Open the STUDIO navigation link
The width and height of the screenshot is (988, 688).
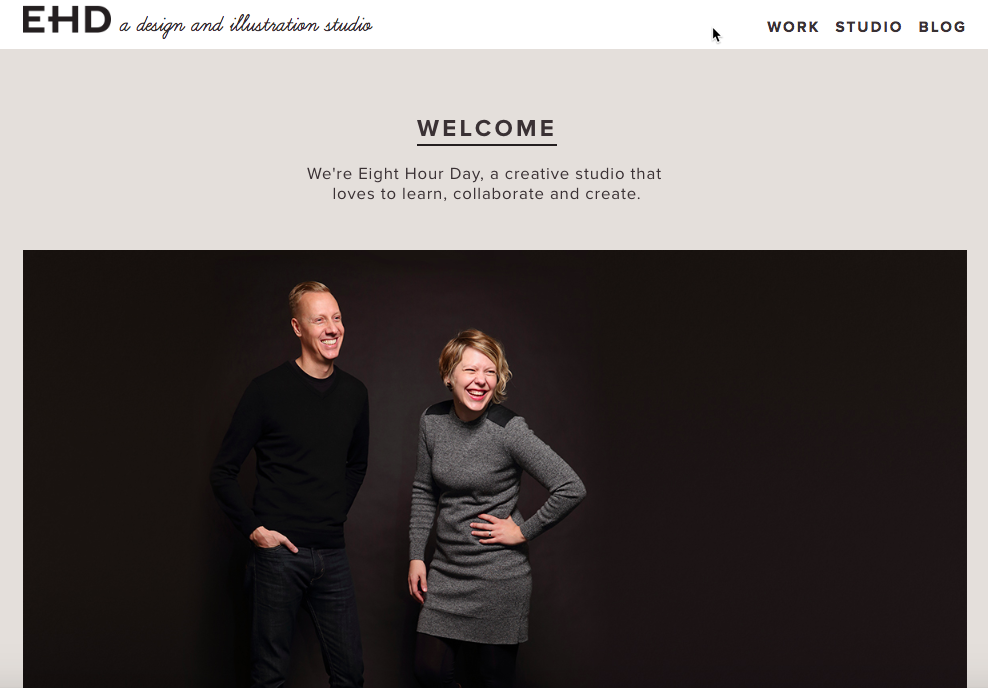click(868, 27)
